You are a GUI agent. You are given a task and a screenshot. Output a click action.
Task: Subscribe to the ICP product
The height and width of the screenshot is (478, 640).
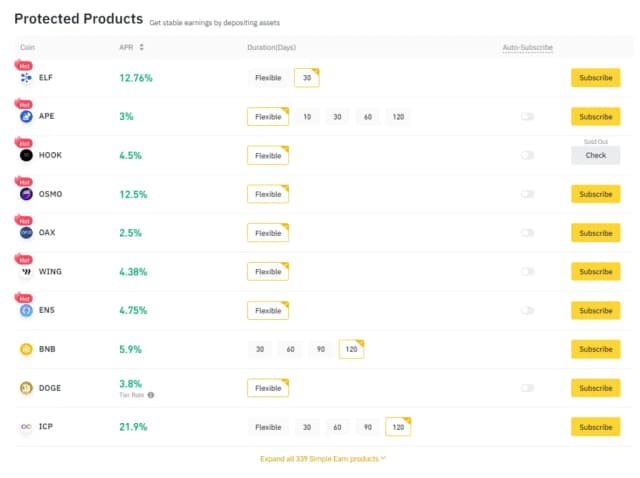click(595, 427)
